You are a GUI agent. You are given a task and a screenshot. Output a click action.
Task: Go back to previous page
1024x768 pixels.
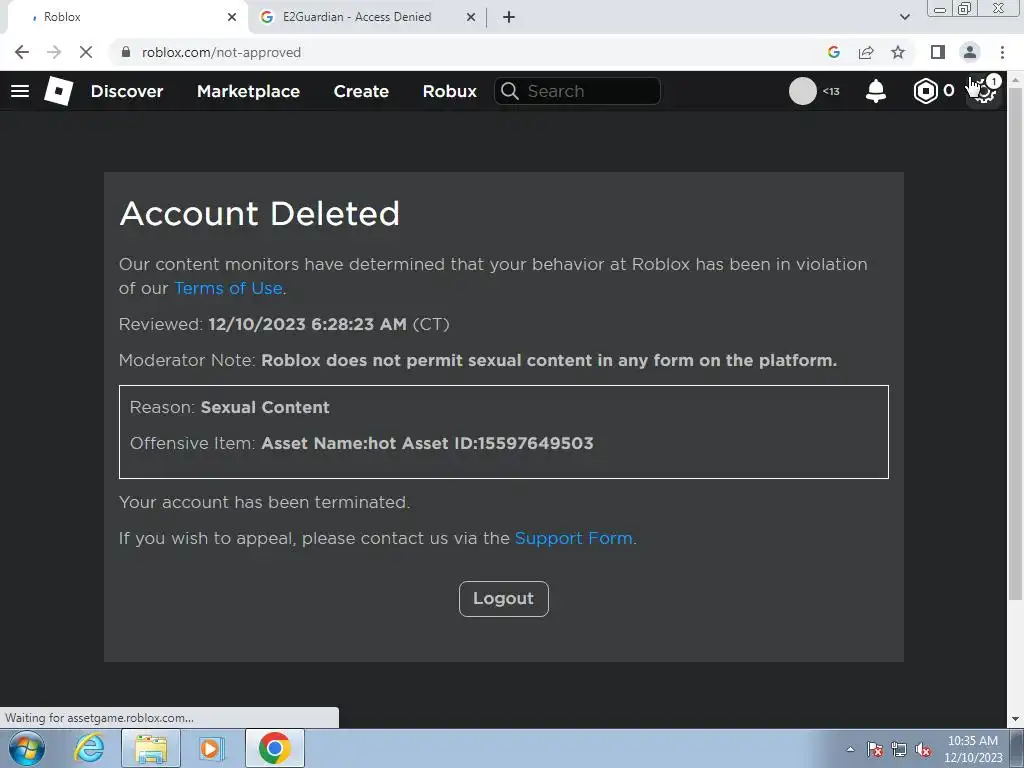[x=22, y=52]
